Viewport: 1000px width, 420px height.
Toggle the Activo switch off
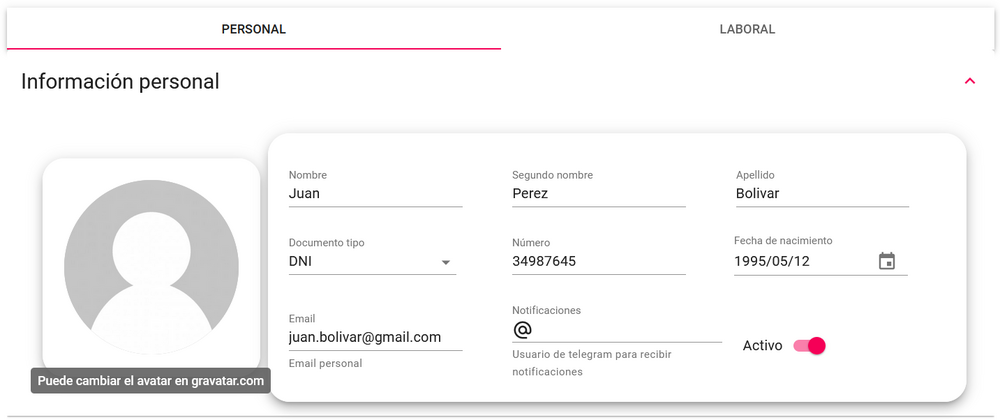point(809,346)
